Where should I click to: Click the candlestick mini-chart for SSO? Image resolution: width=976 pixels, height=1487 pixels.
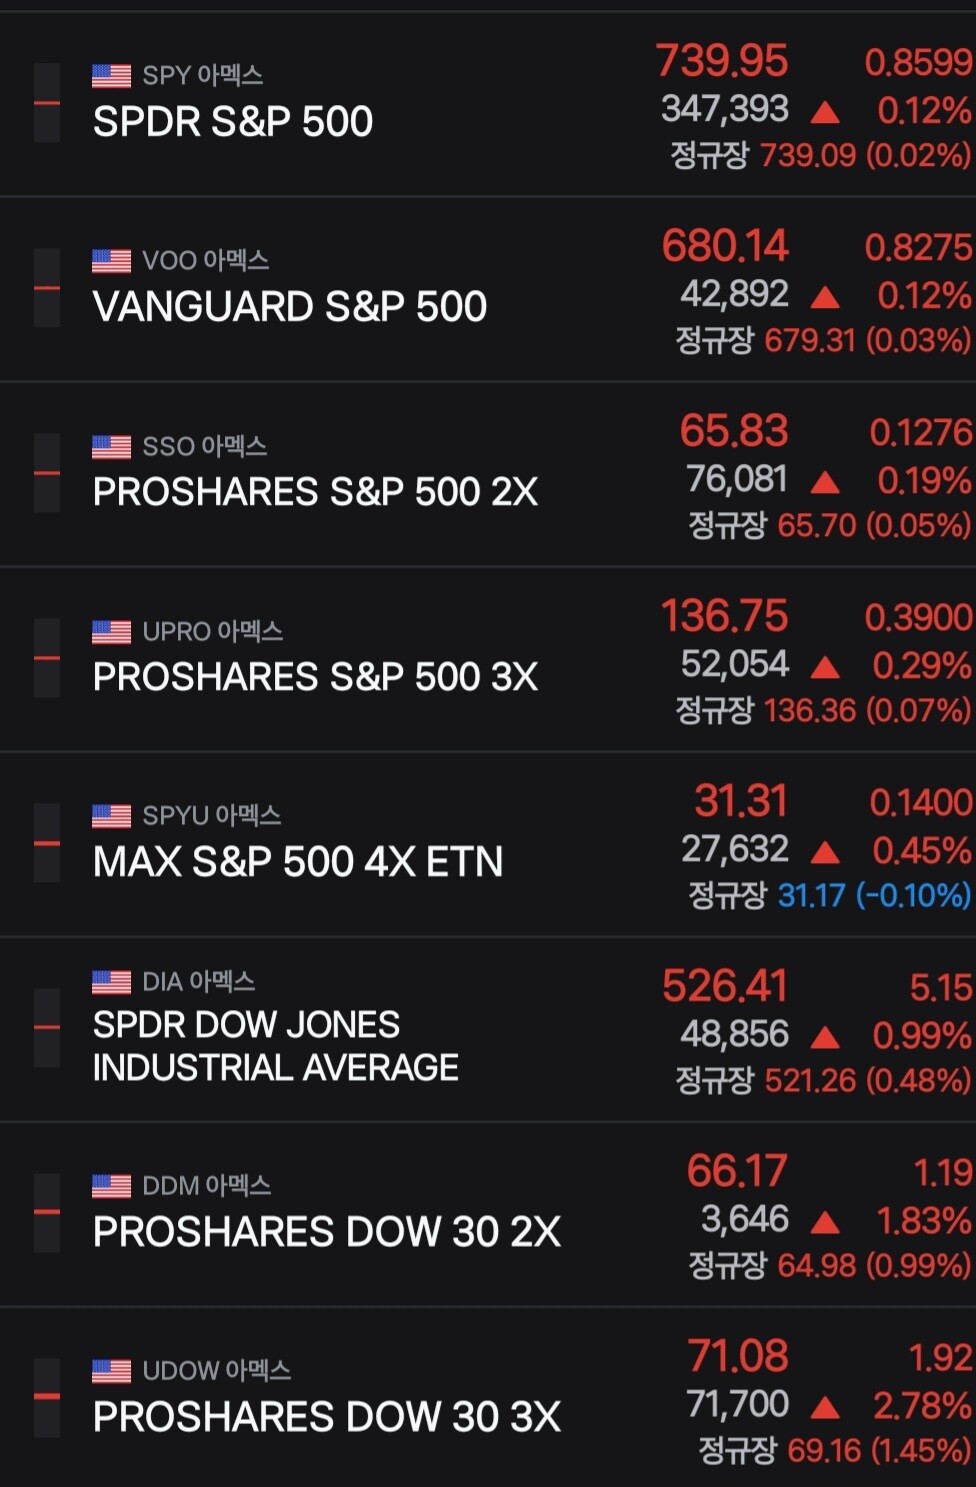coord(47,473)
